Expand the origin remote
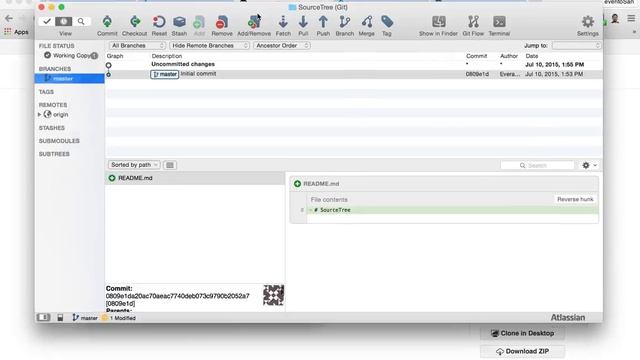640x360 pixels. tap(40, 115)
